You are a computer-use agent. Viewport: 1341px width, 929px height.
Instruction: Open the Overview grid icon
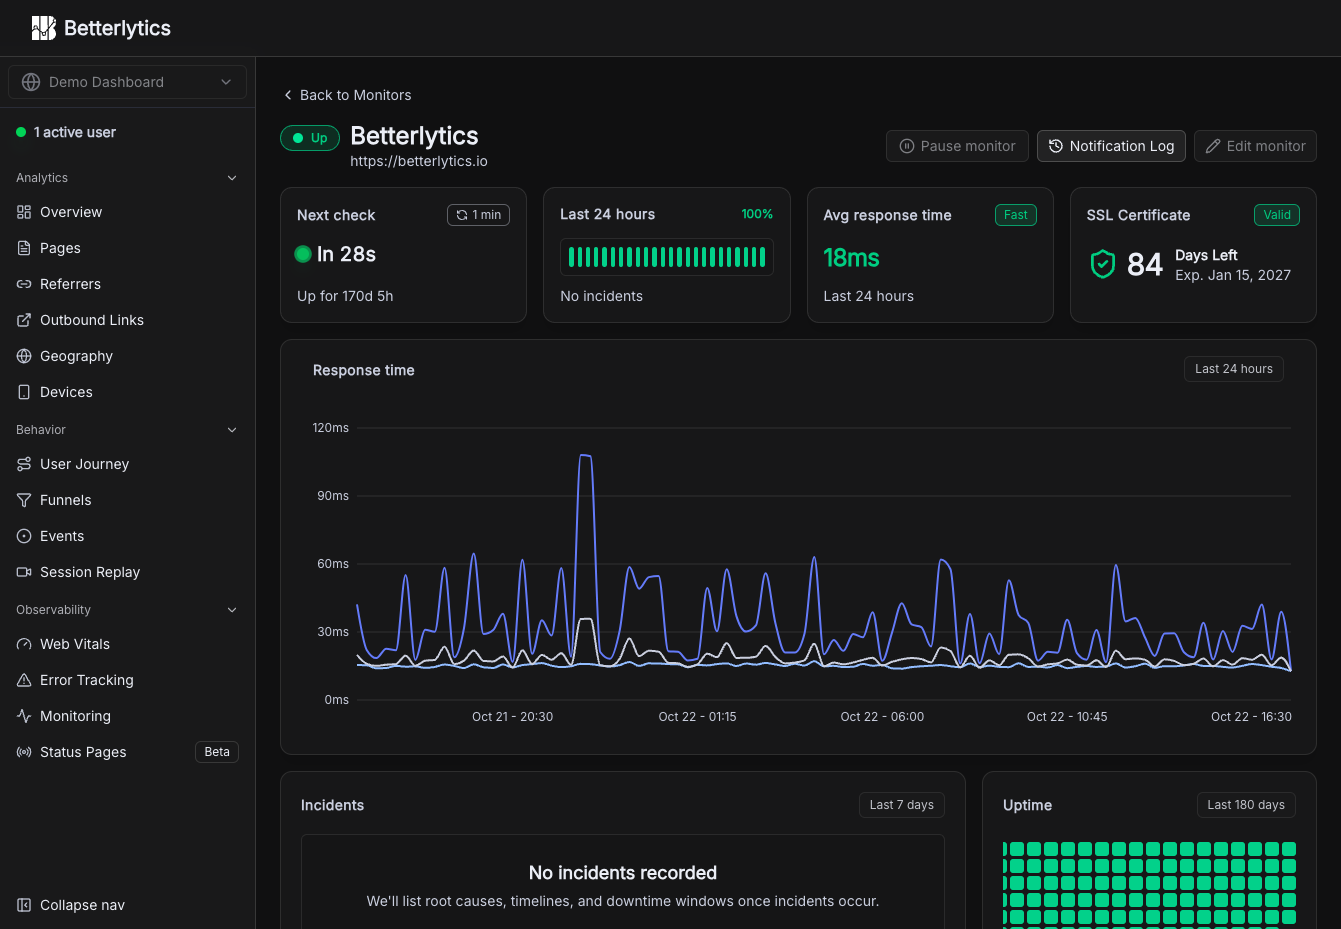click(x=24, y=212)
